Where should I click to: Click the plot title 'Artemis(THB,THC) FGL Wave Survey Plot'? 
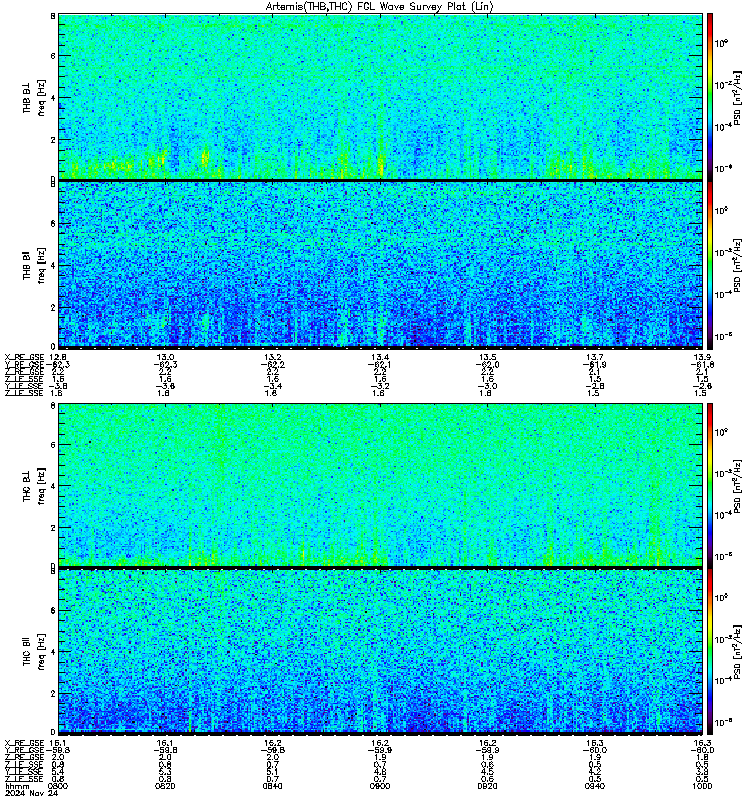[379, 7]
